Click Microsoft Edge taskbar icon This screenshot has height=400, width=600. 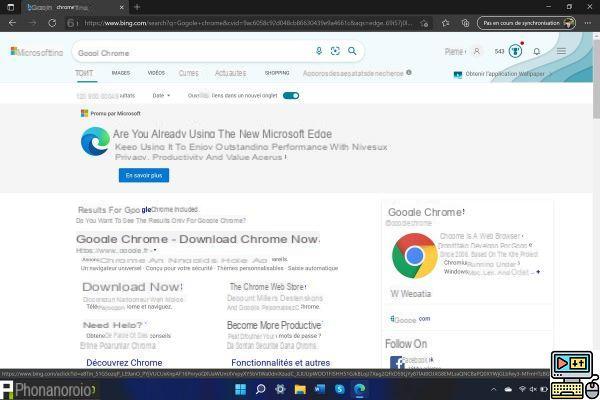(x=359, y=390)
